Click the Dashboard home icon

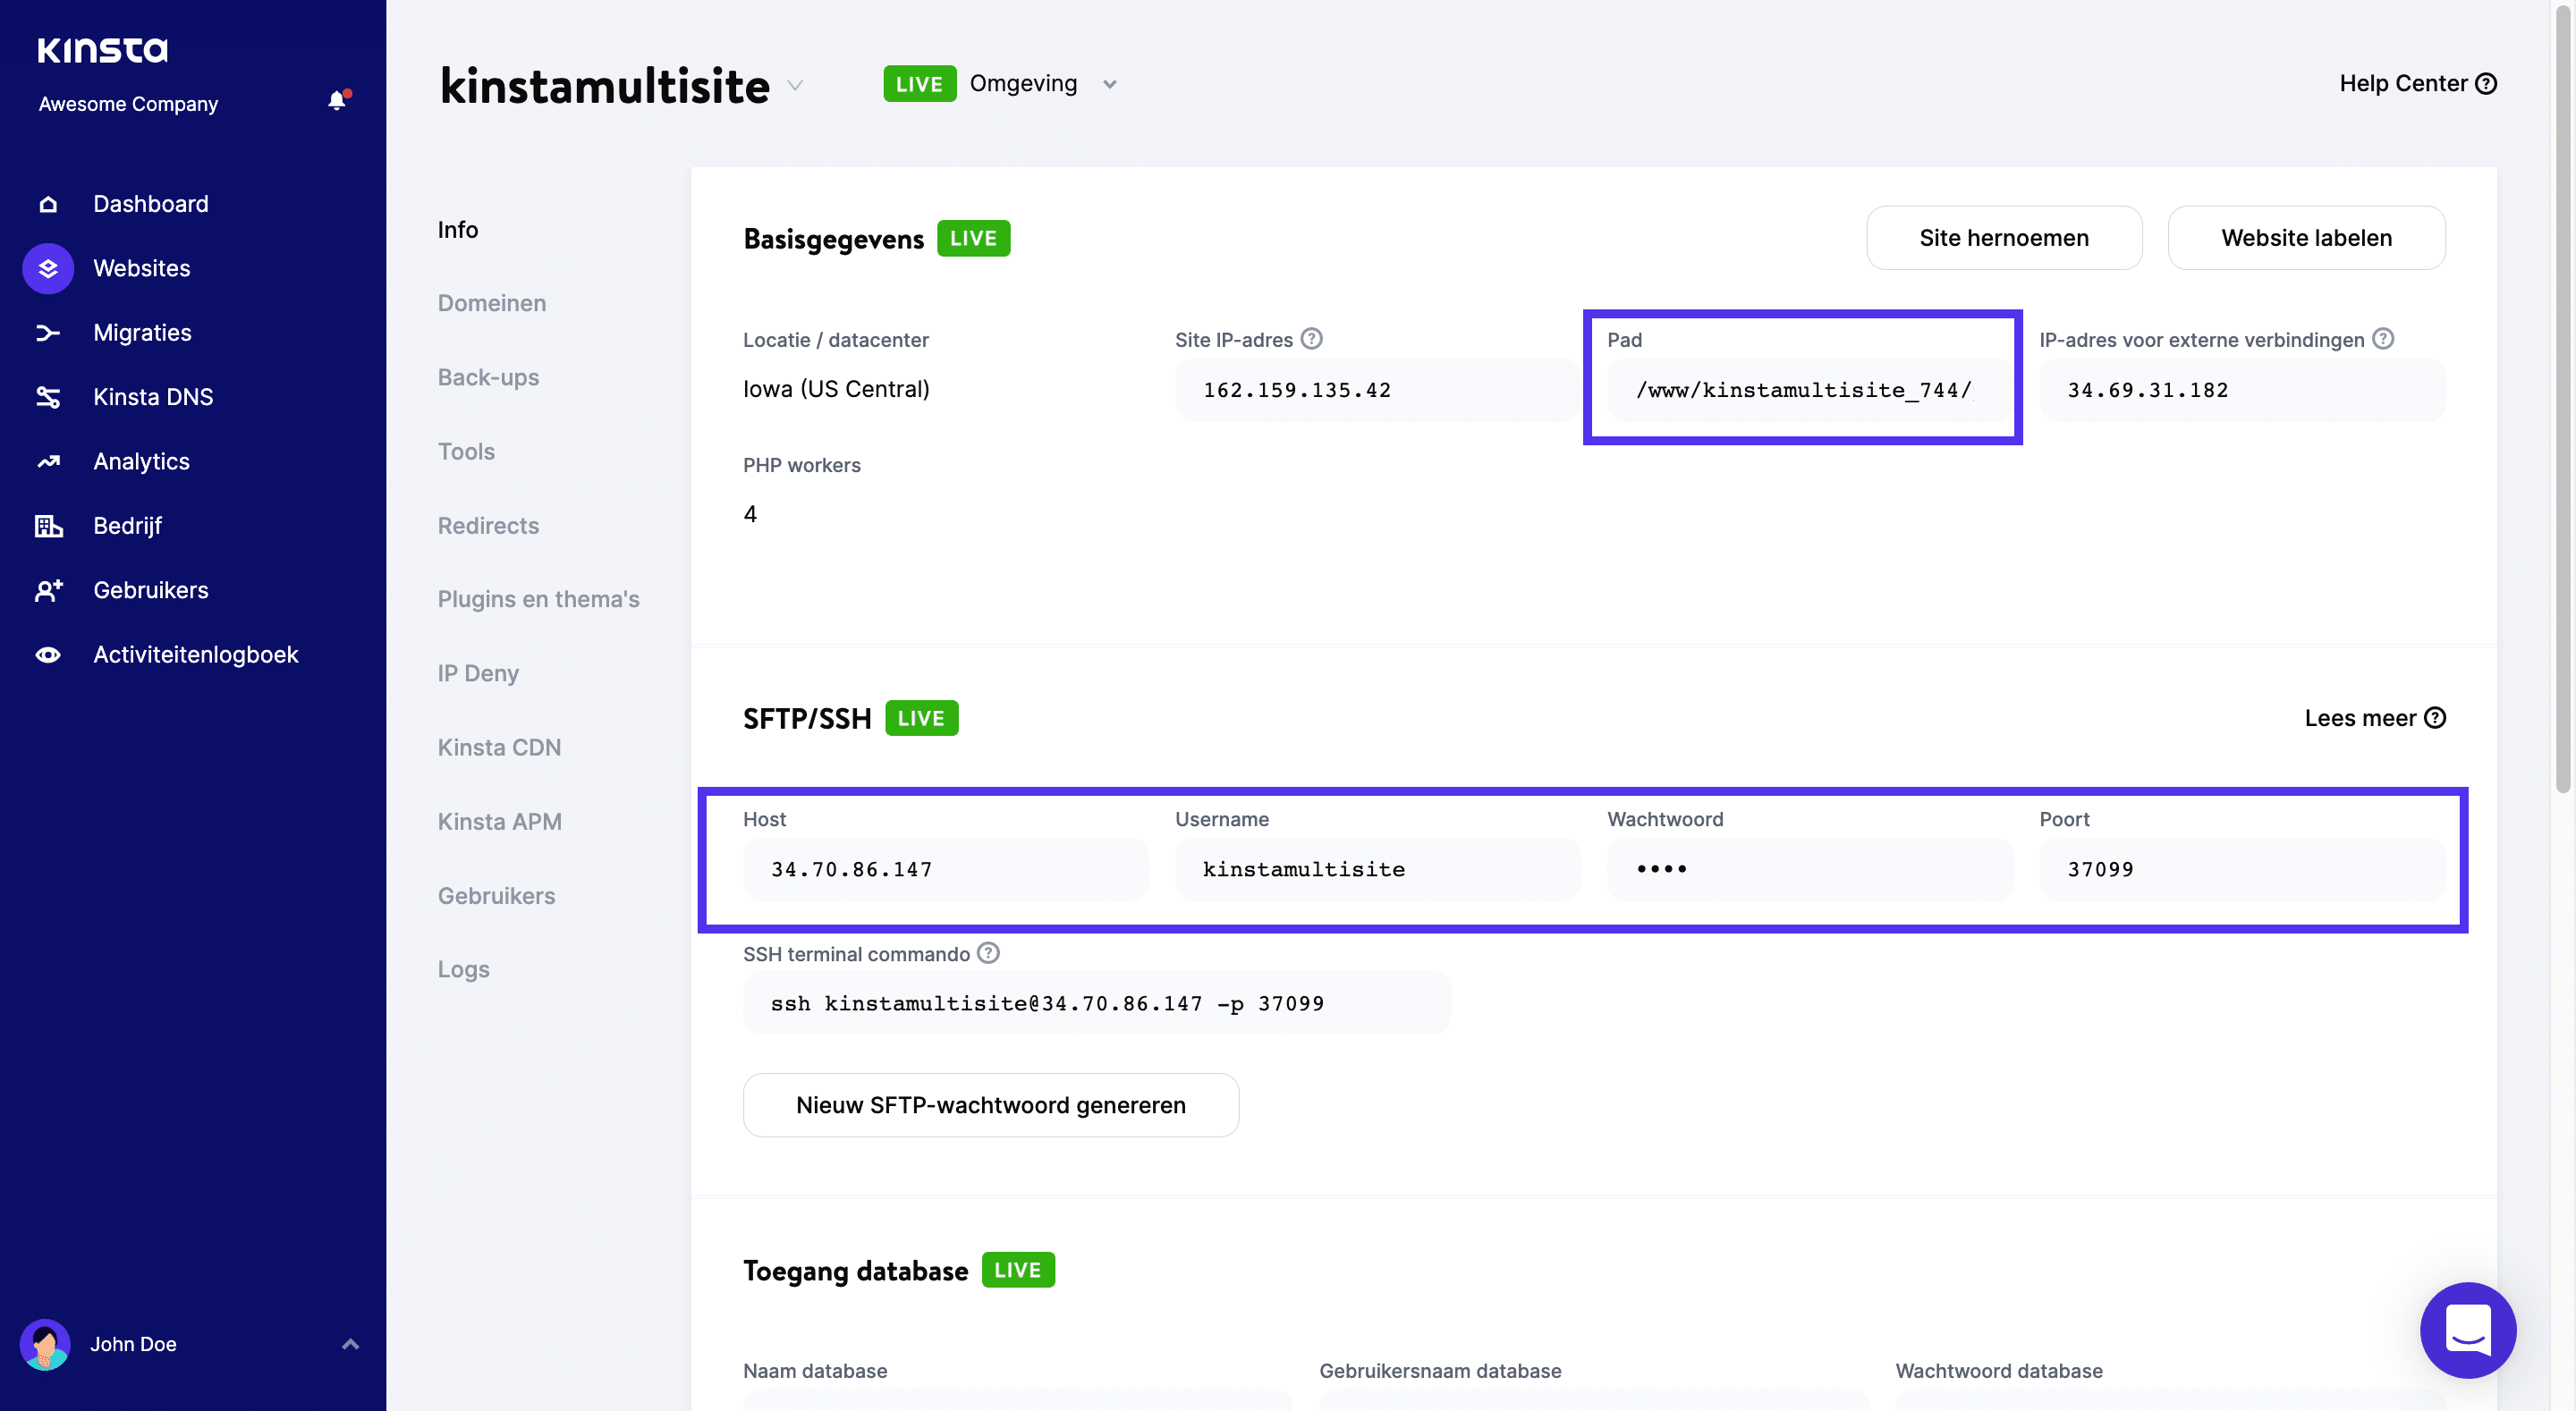point(48,204)
